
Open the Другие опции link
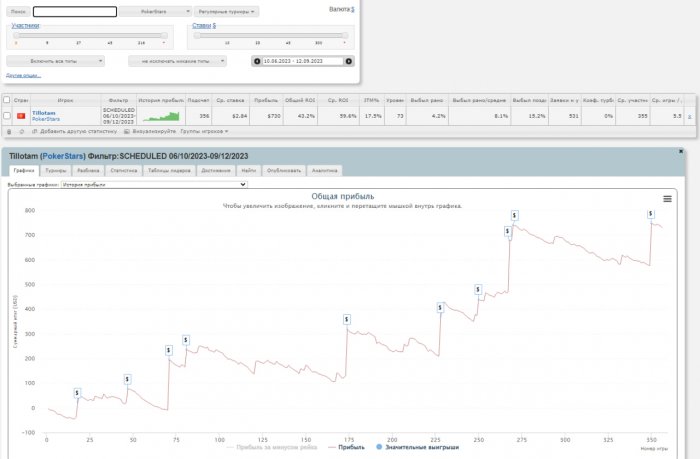(24, 75)
